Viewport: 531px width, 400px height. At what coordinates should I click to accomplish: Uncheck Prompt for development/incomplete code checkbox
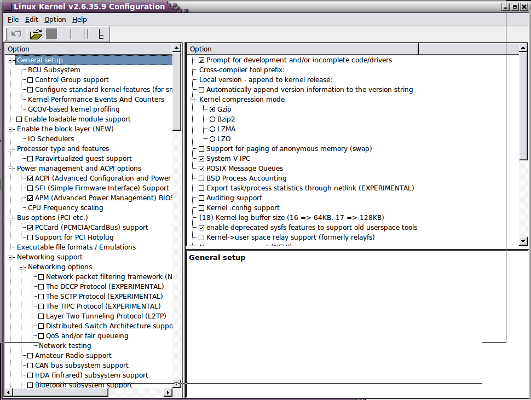coord(201,60)
